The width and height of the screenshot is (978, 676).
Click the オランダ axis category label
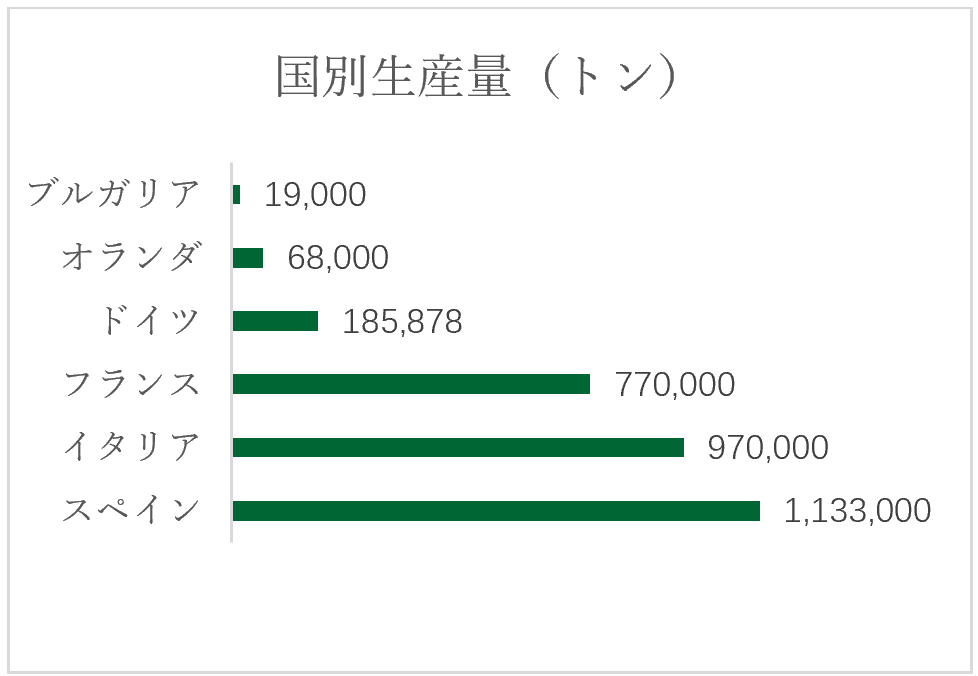click(131, 256)
